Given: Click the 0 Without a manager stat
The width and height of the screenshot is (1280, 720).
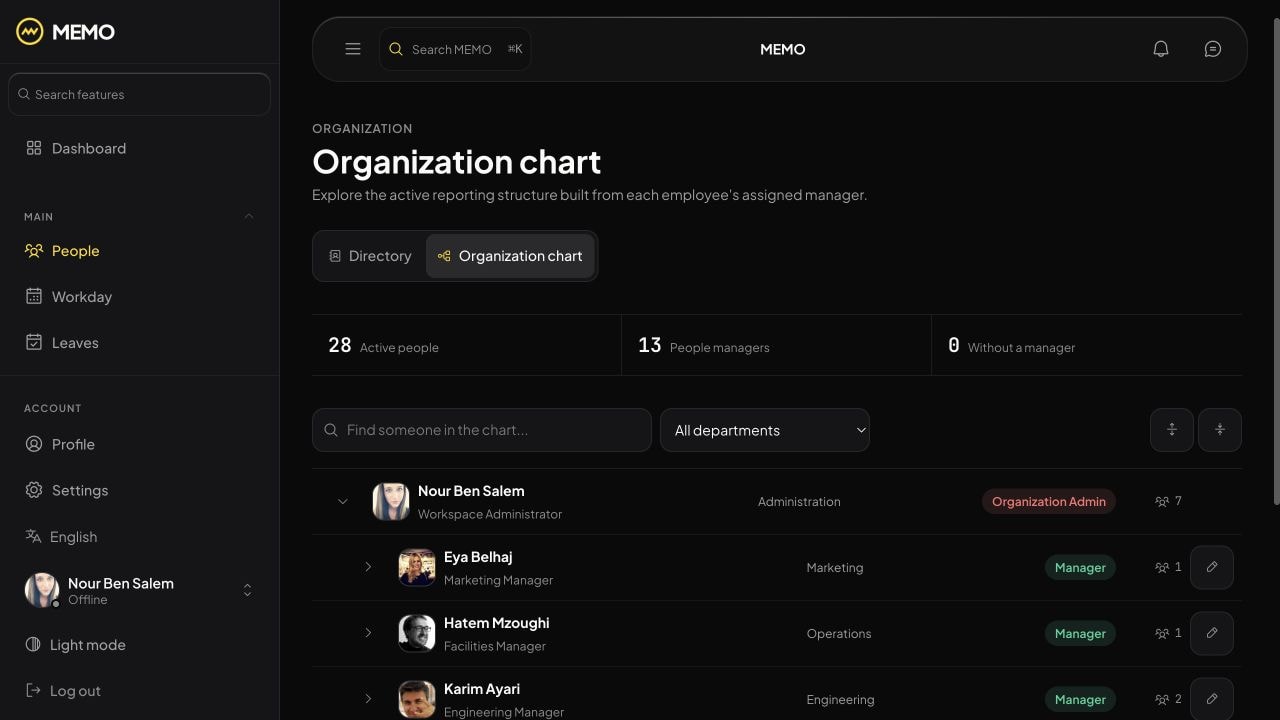Looking at the screenshot, I should coord(1087,345).
